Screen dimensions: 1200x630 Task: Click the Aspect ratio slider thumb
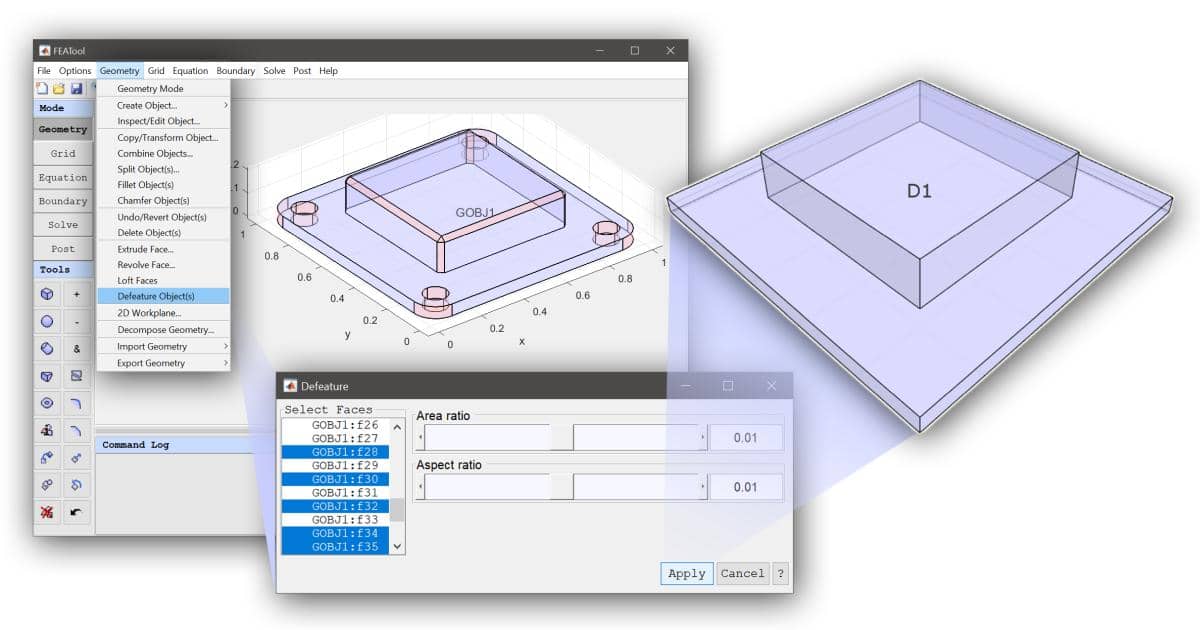562,487
